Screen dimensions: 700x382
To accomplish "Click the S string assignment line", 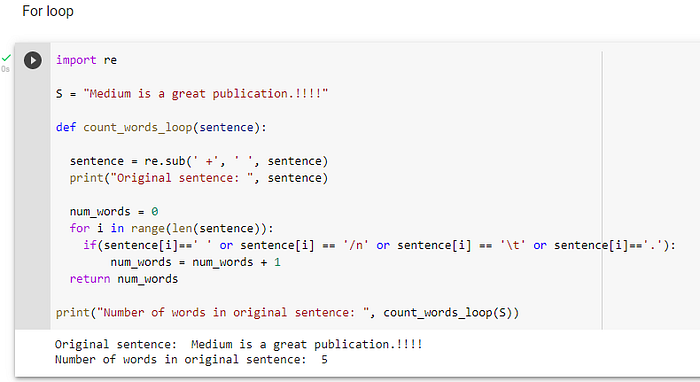I will coord(192,94).
